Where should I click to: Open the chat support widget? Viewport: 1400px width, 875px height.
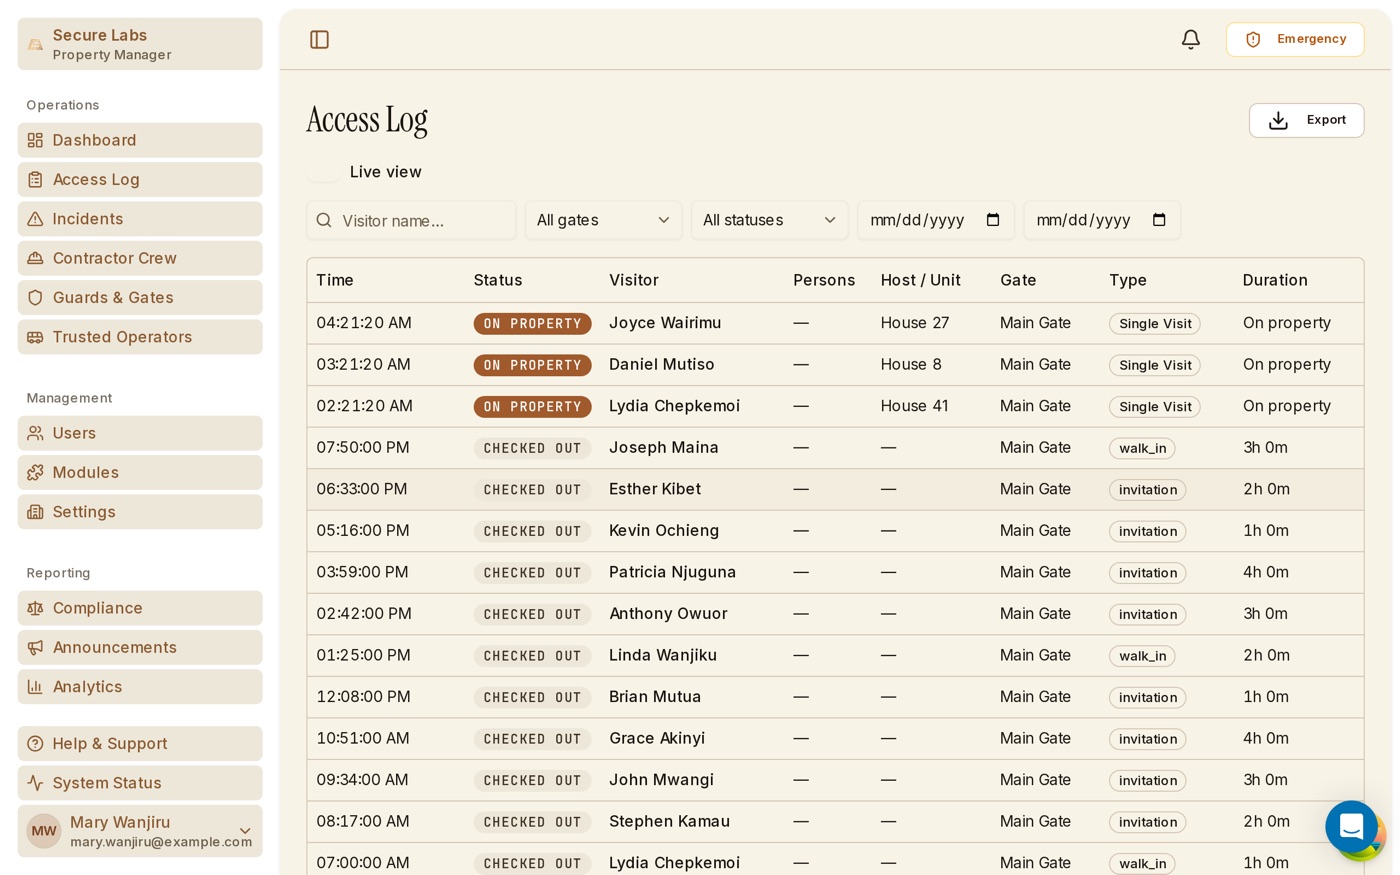[x=1352, y=827]
